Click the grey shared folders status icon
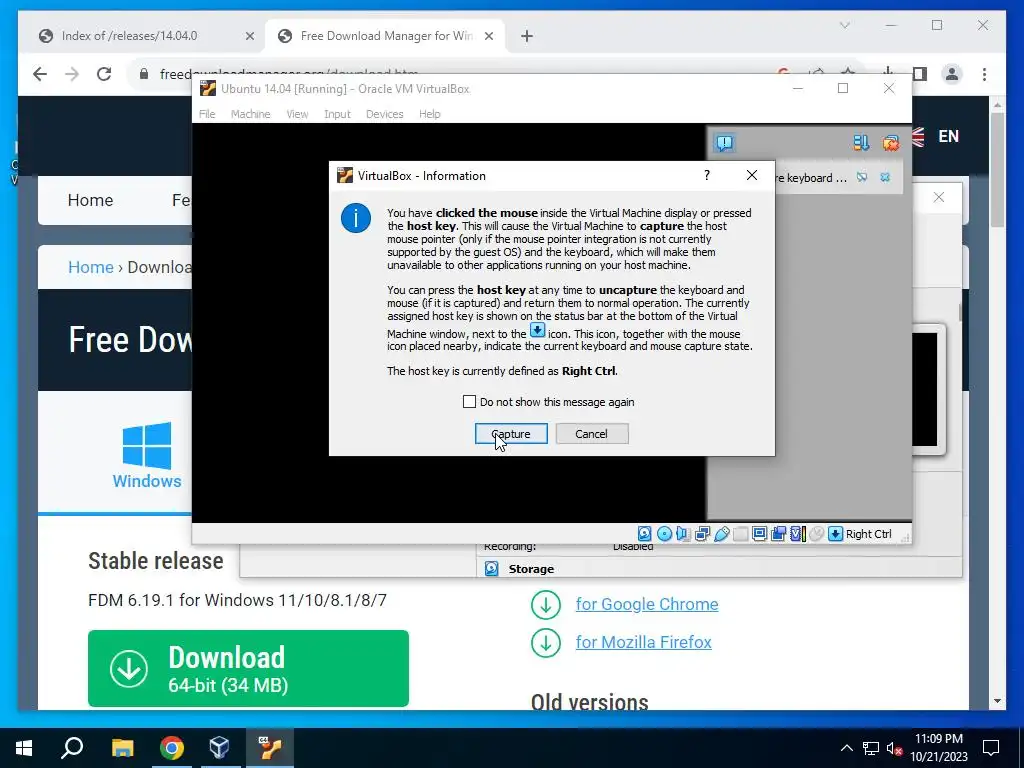 (x=741, y=534)
